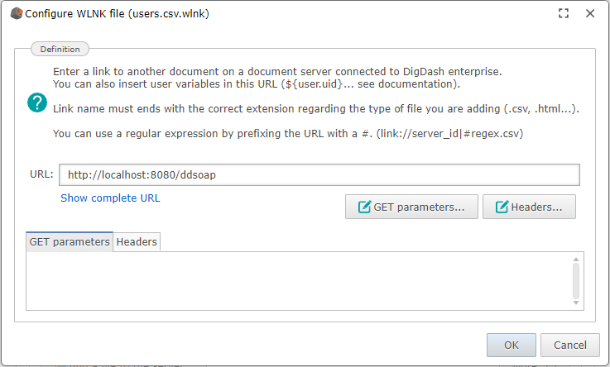The height and width of the screenshot is (367, 610).
Task: Click the teal question mark help icon
Action: click(x=37, y=102)
